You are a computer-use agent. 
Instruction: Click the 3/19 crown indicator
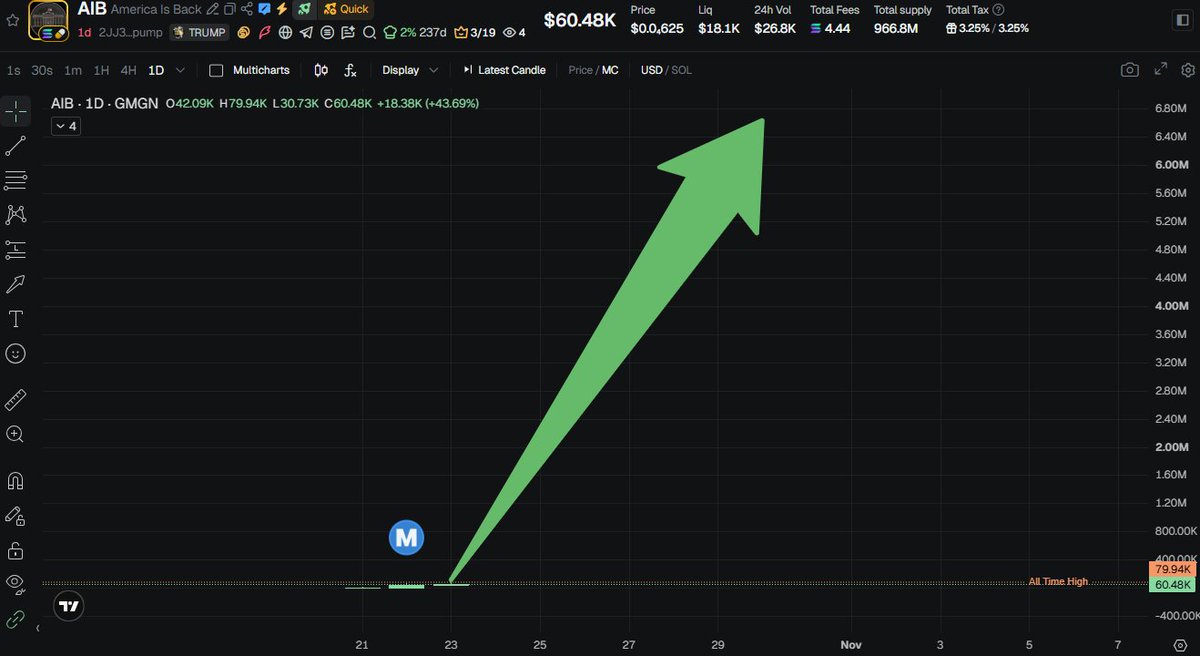475,32
